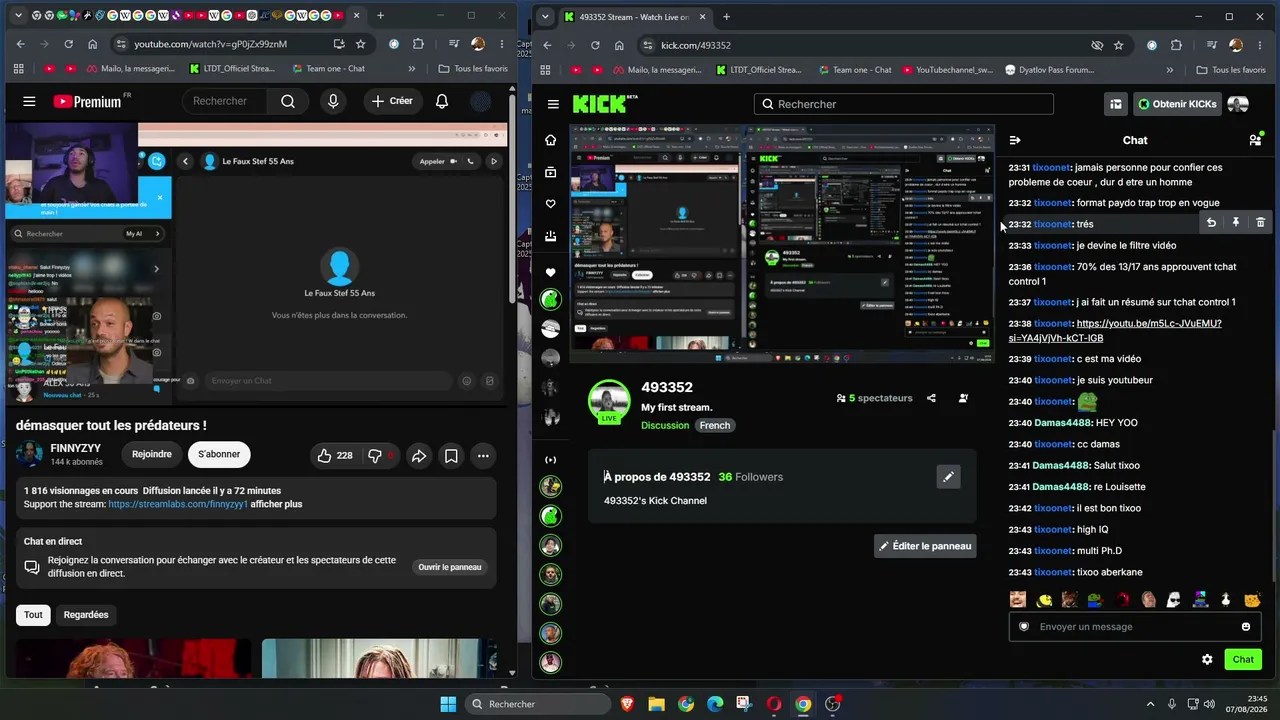Viewport: 1280px width, 720px height.
Task: Click the 'Rejoindre' button
Action: click(x=152, y=454)
